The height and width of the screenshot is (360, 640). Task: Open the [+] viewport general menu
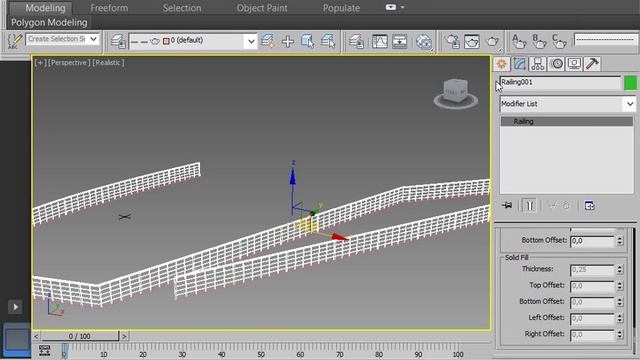[x=40, y=62]
